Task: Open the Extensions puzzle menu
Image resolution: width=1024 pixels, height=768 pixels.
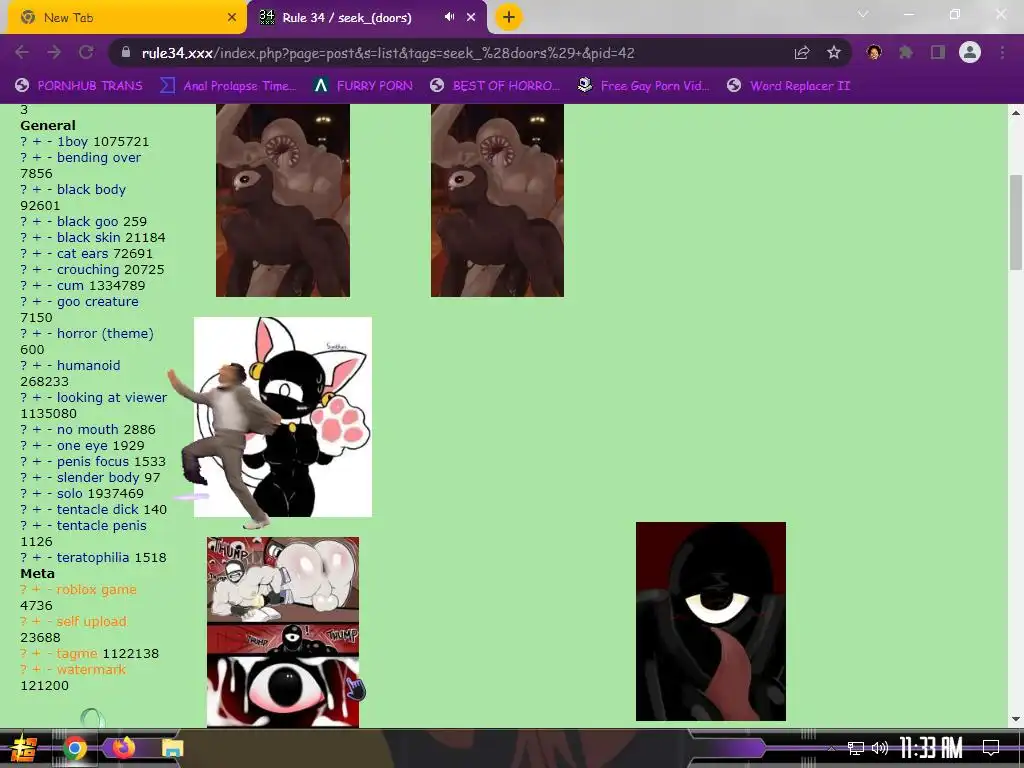Action: tap(906, 52)
